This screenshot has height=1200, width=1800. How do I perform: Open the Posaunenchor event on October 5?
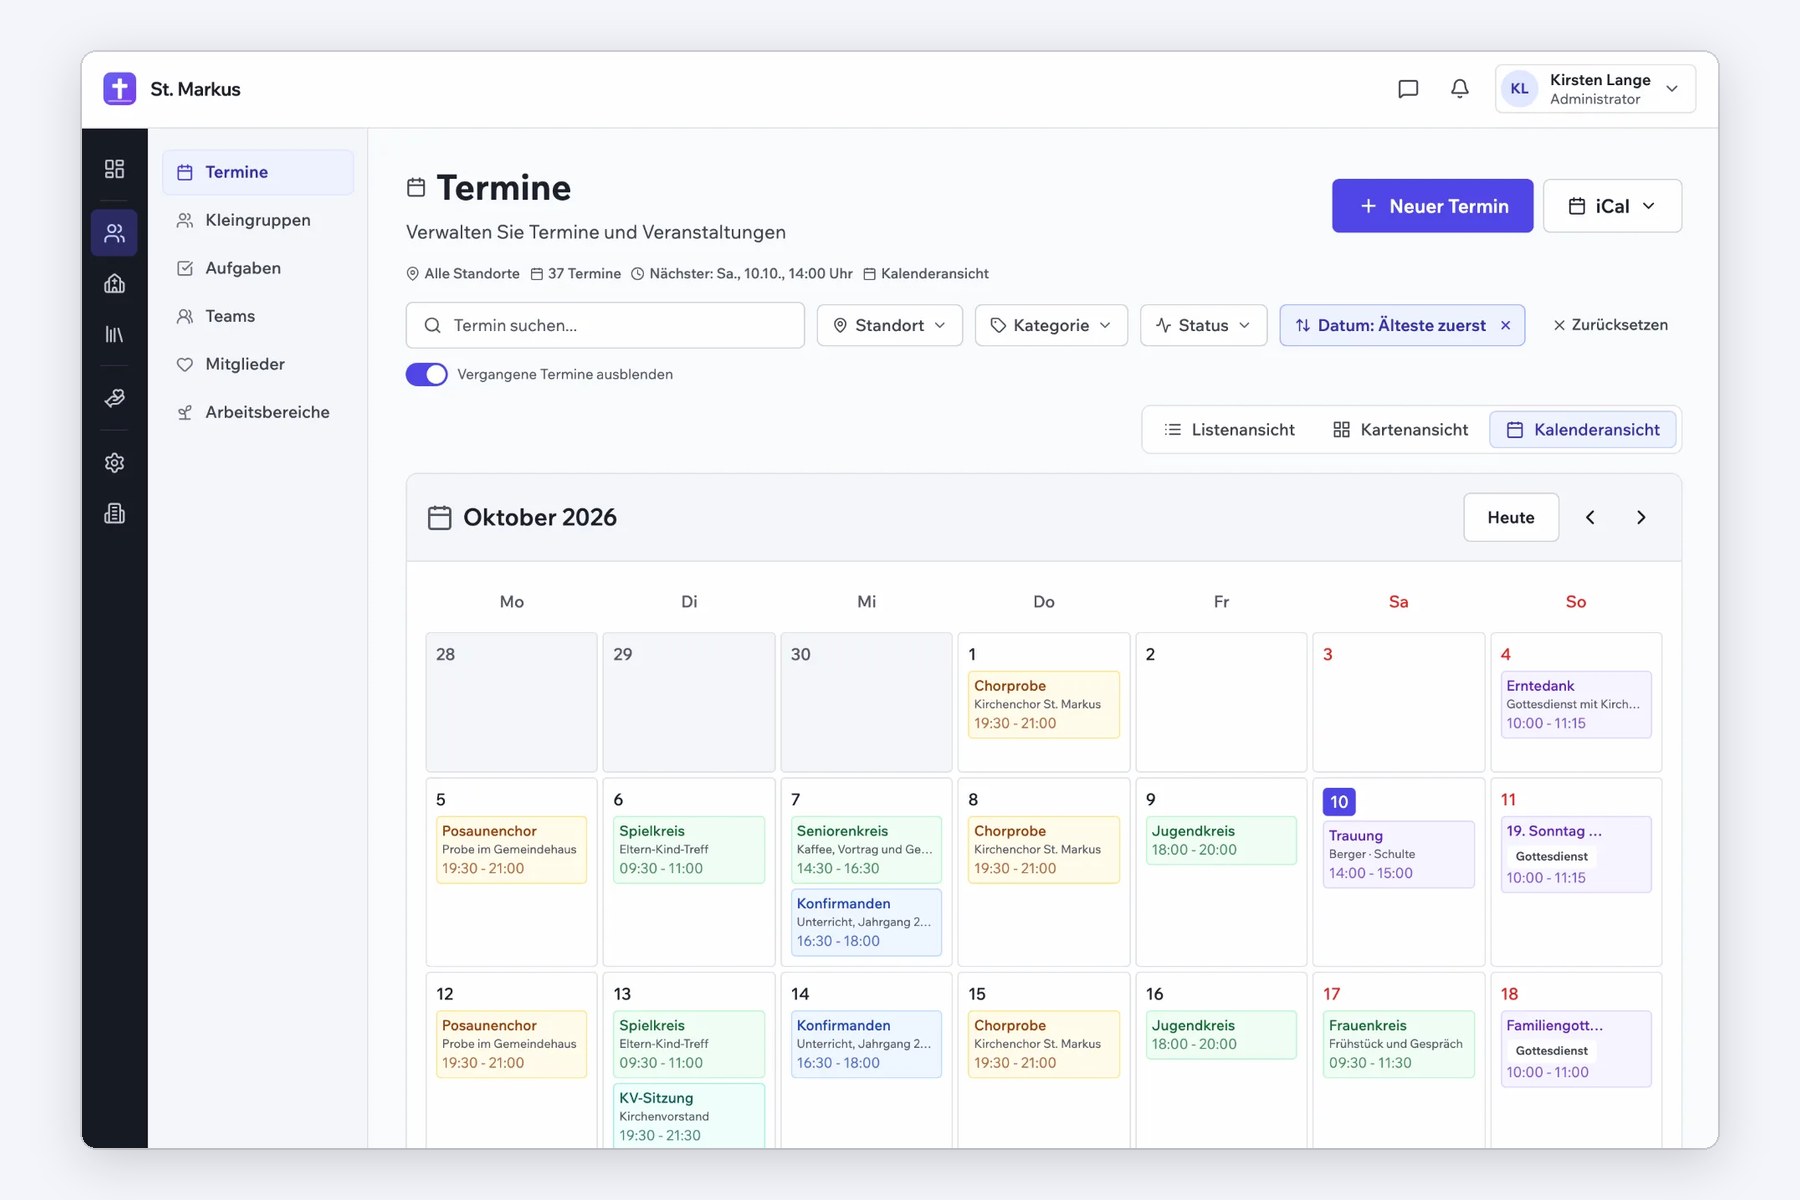point(512,850)
